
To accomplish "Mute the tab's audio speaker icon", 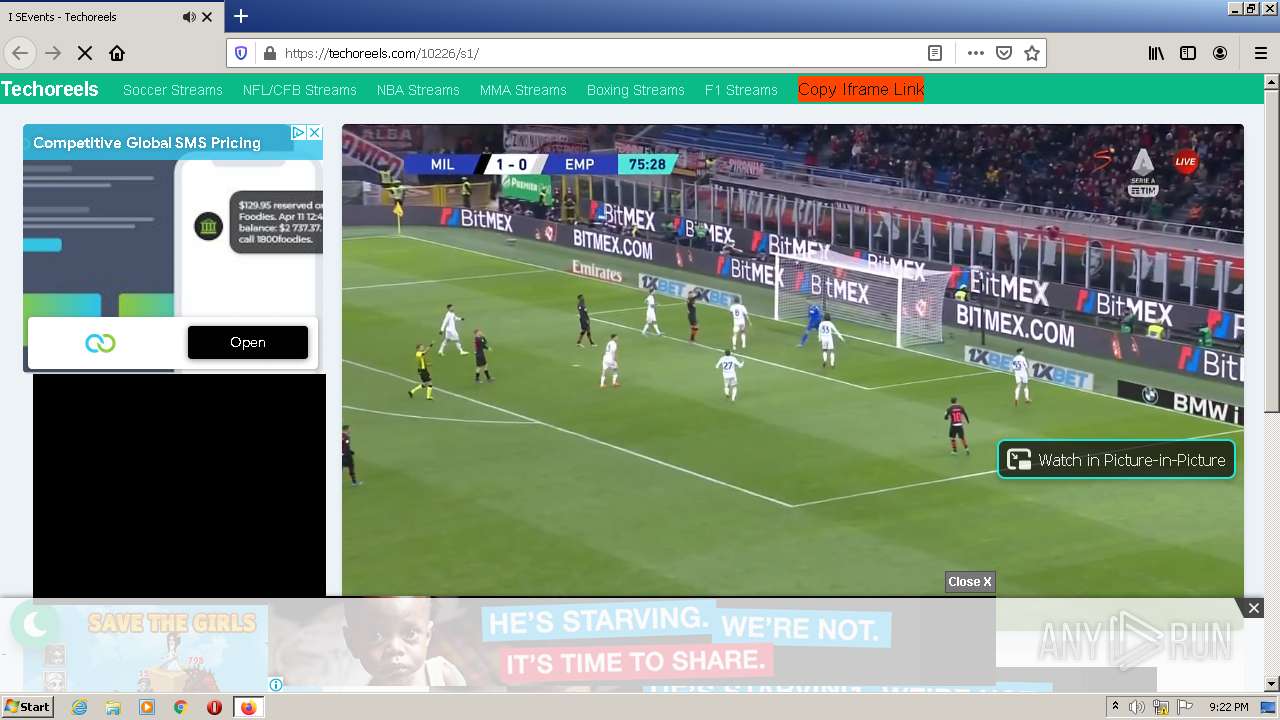I will coord(189,17).
